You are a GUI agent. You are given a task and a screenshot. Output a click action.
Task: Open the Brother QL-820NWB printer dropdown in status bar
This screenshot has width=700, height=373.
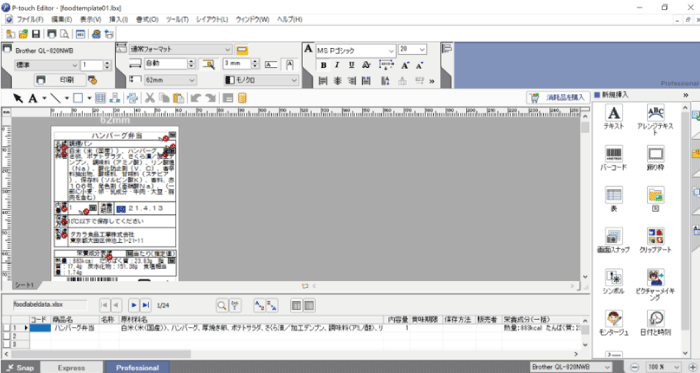[x=571, y=367]
